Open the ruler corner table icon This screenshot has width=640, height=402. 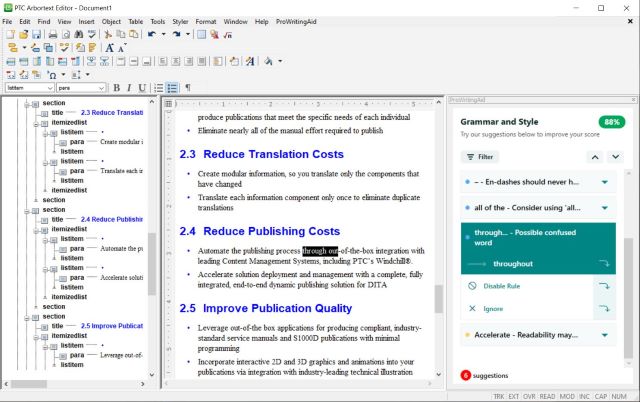[168, 104]
